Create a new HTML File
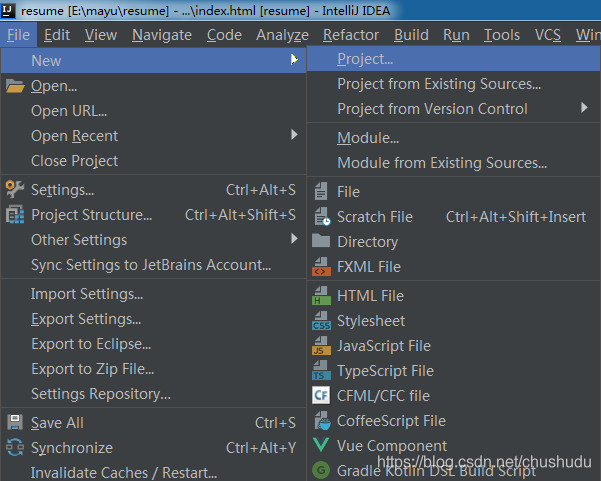Image resolution: width=601 pixels, height=481 pixels. [453, 296]
